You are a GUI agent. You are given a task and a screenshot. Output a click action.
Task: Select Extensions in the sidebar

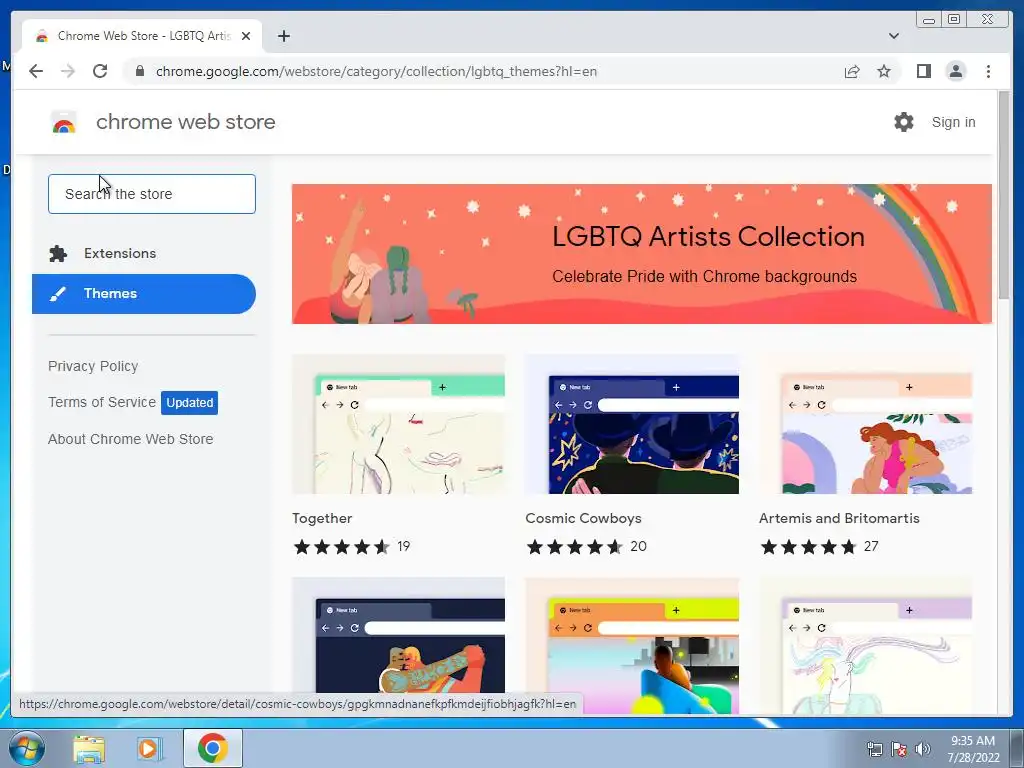pyautogui.click(x=144, y=253)
